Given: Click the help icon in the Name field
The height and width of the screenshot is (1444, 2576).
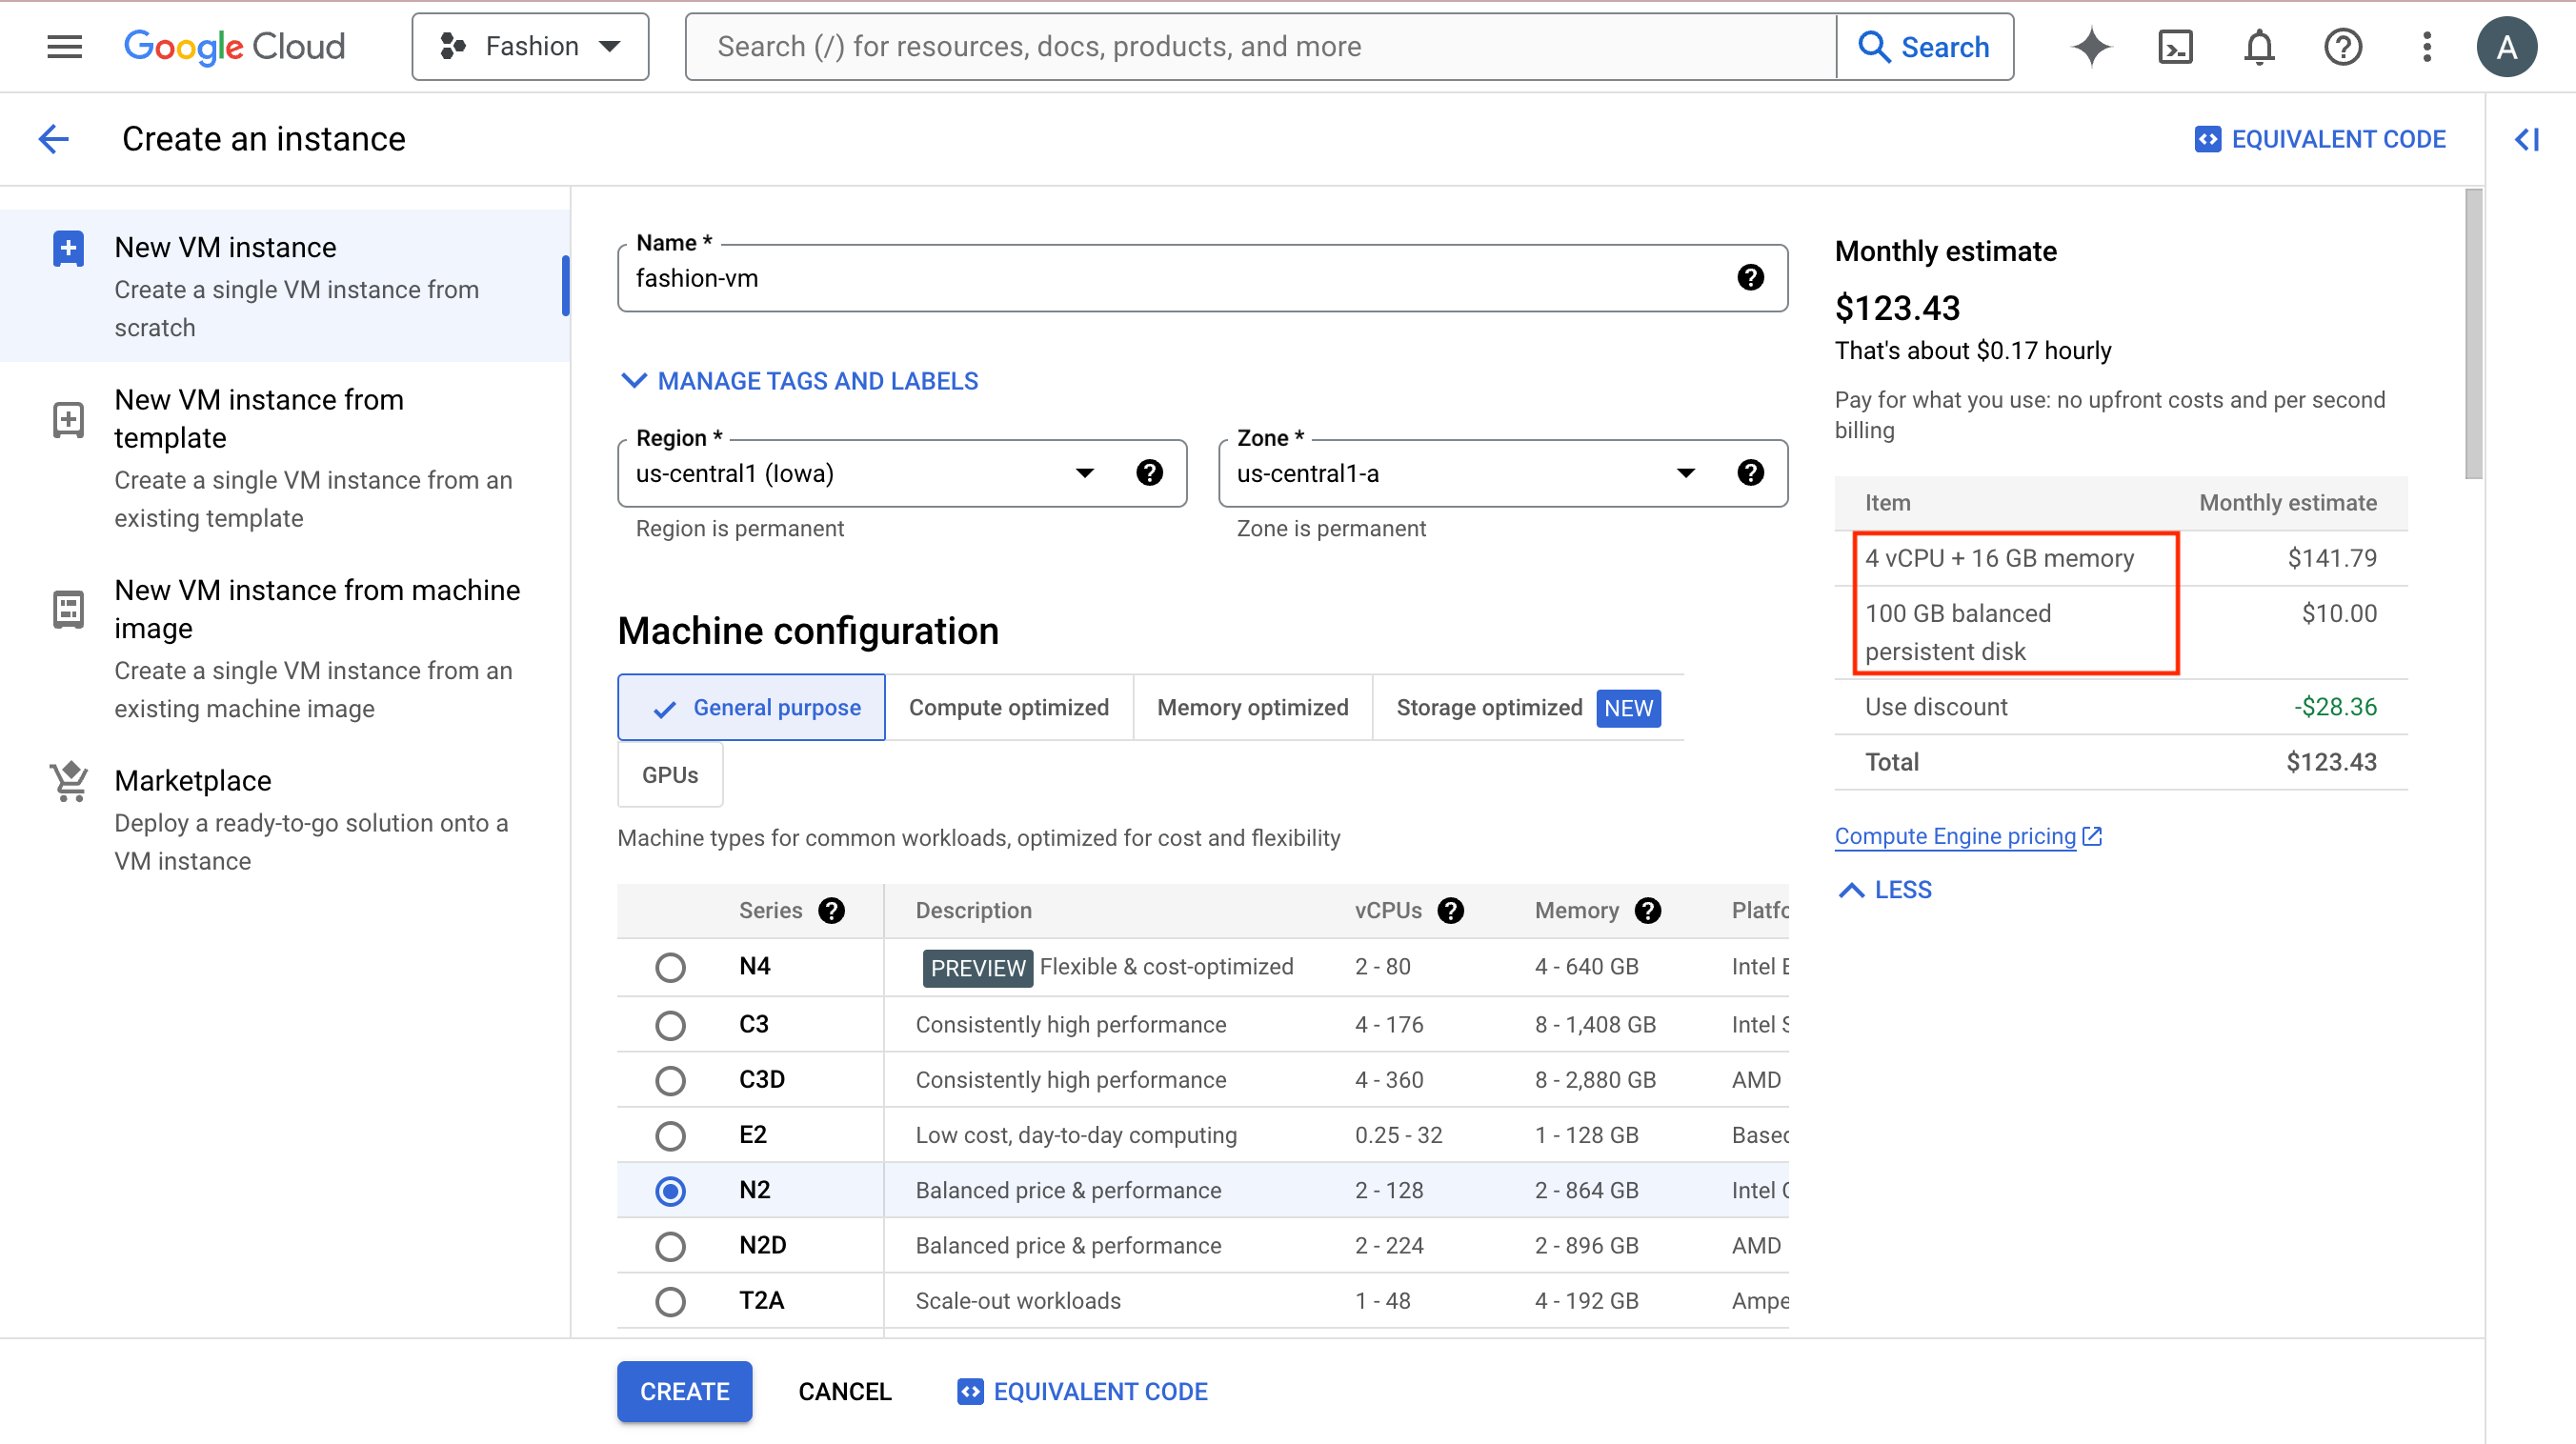Looking at the screenshot, I should [x=1749, y=277].
